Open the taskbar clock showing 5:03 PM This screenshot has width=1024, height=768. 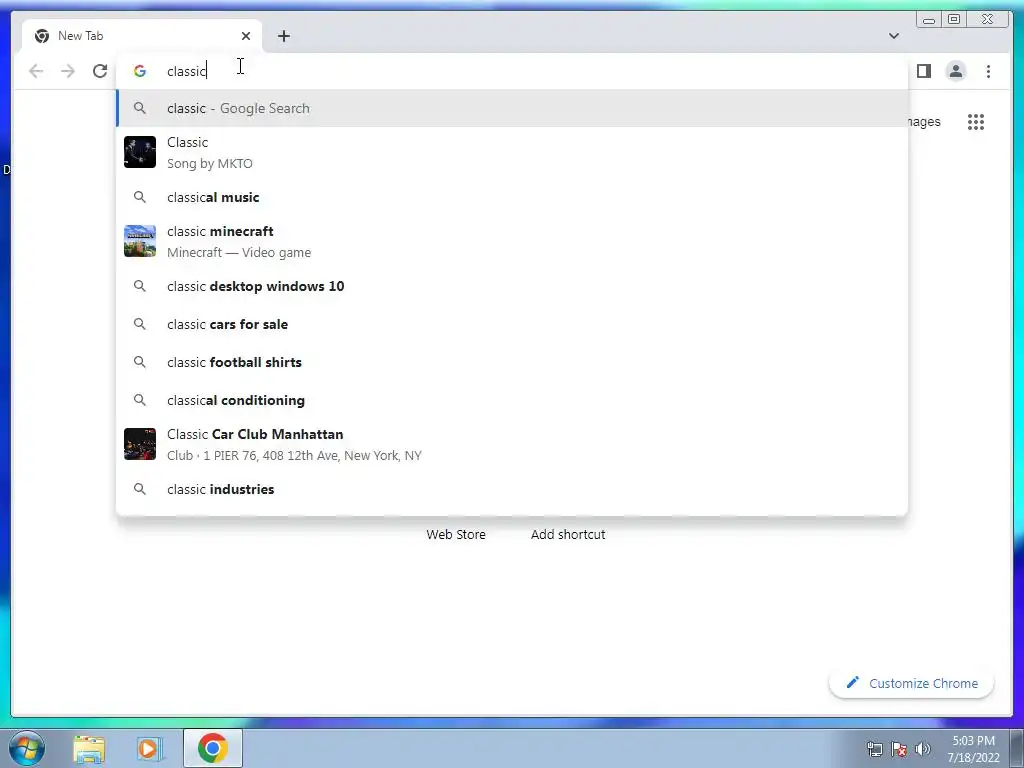(973, 749)
